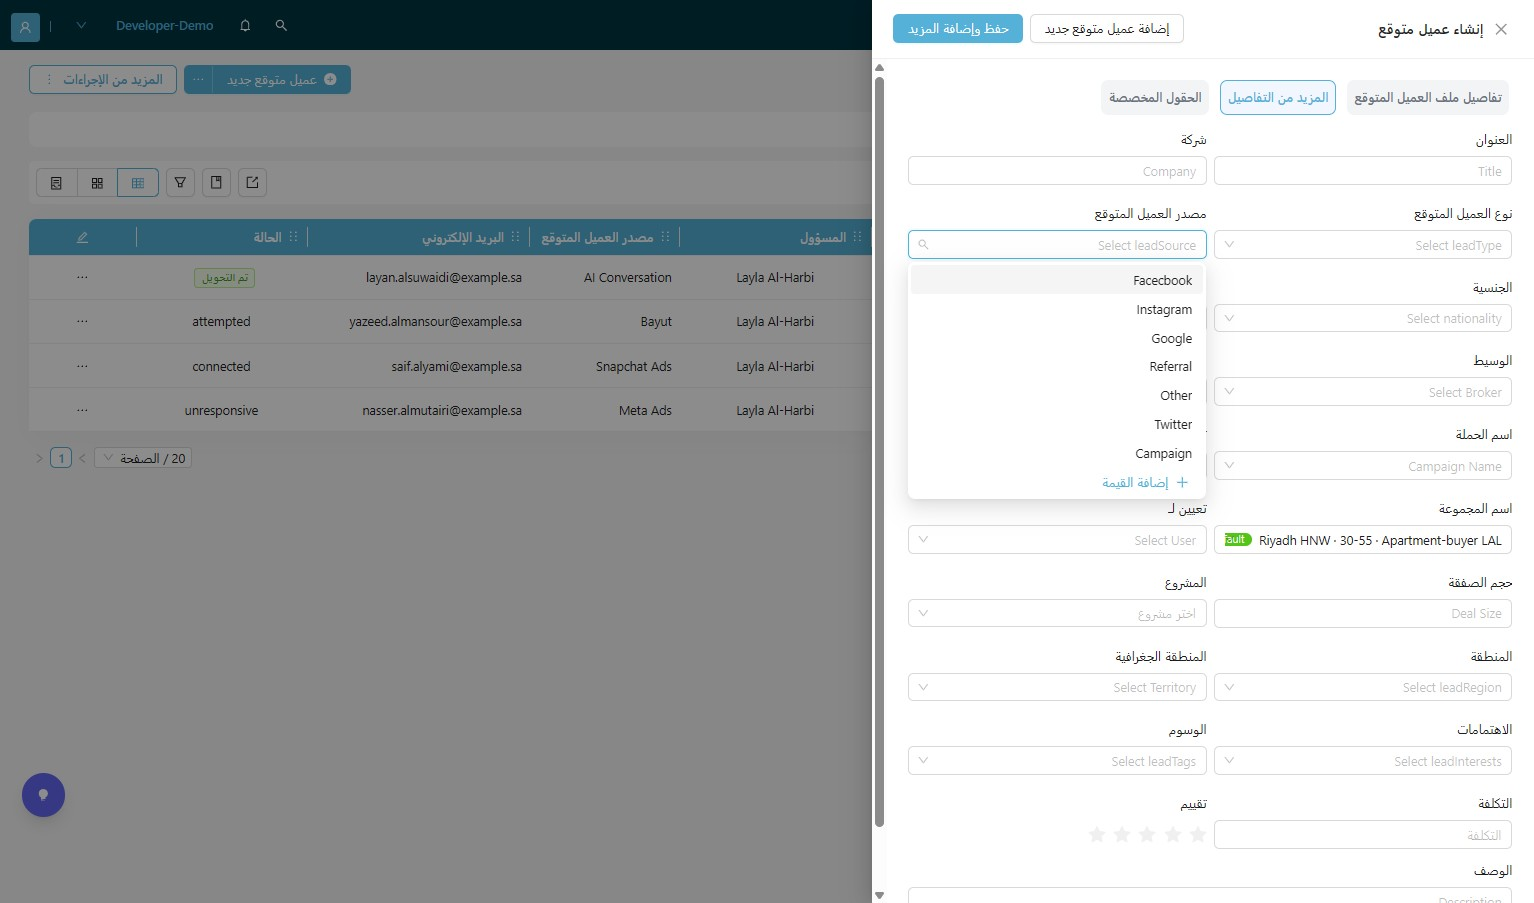Click إضافة عميل متوقع جديد button

coord(1107,29)
